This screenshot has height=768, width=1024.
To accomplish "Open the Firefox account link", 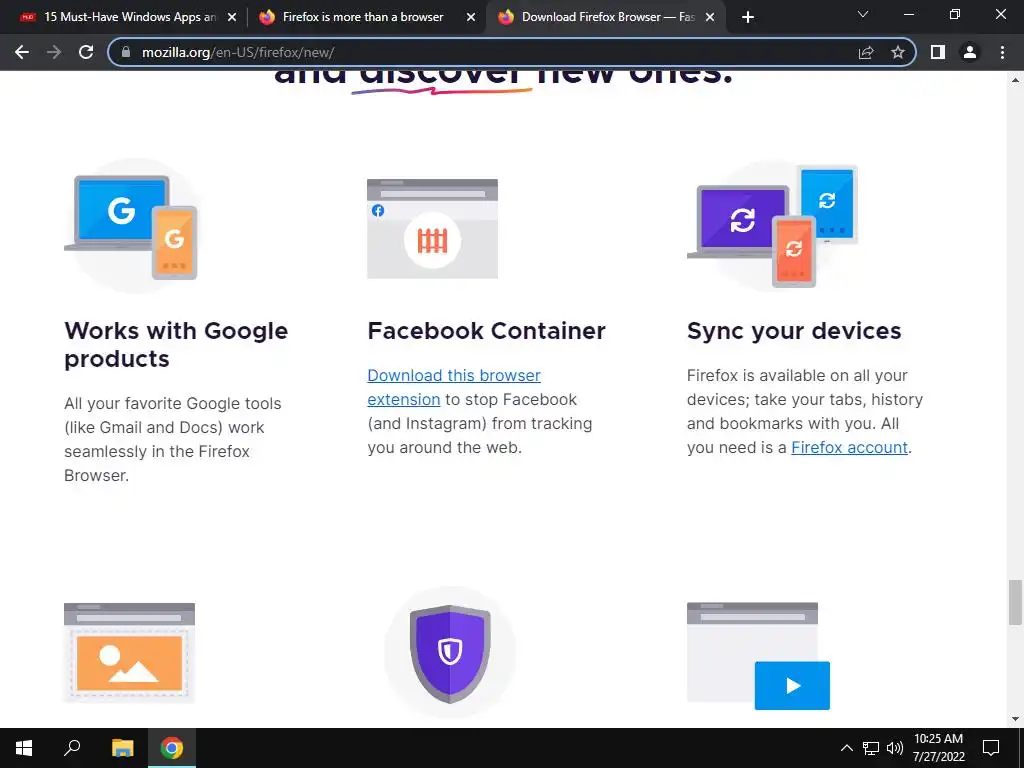I will pos(849,447).
